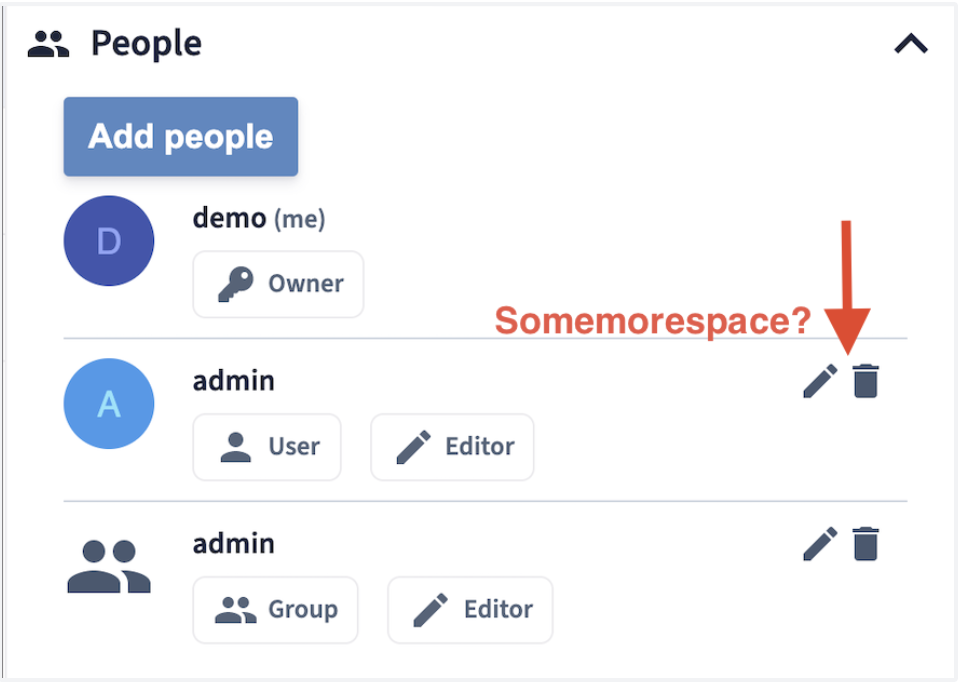This screenshot has width=958, height=682.
Task: Click the admin user name text
Action: (x=233, y=381)
